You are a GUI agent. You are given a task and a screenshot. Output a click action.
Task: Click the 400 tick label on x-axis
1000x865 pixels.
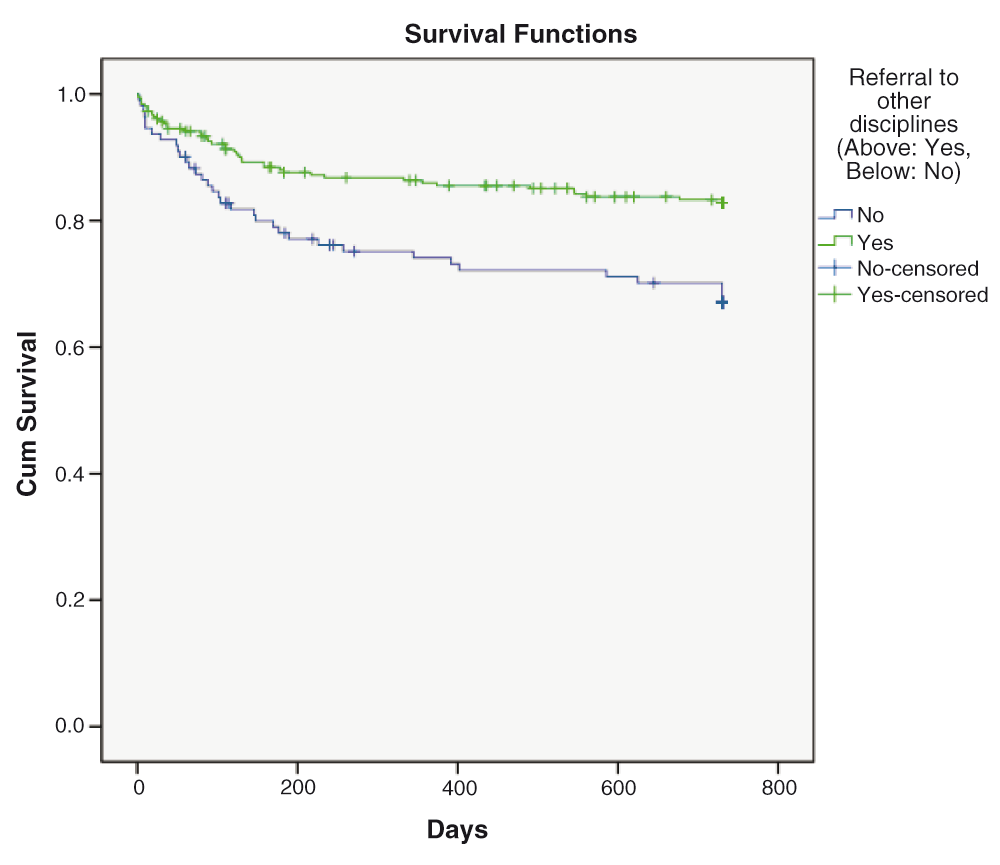click(x=459, y=788)
